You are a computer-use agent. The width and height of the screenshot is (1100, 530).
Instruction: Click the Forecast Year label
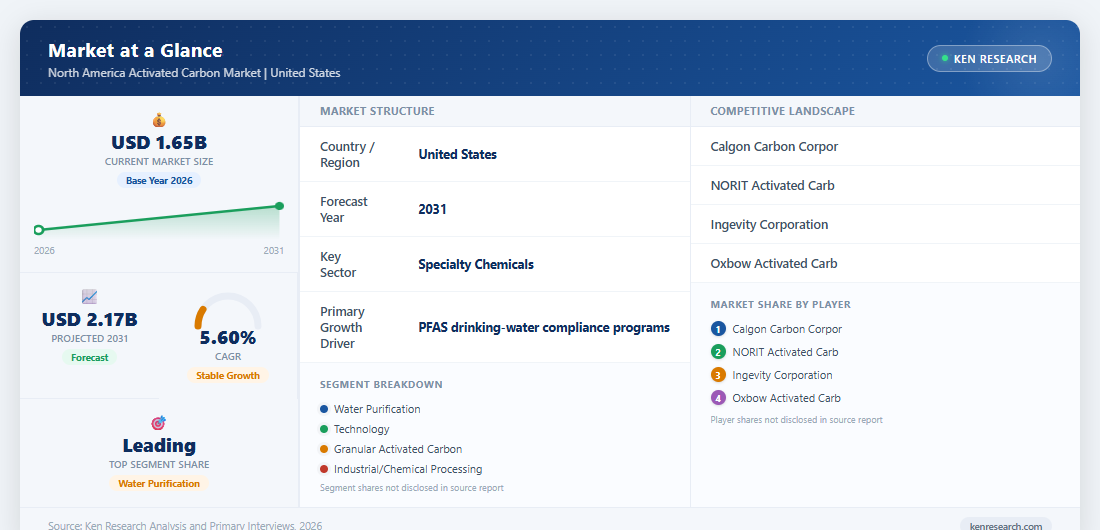[x=344, y=209]
